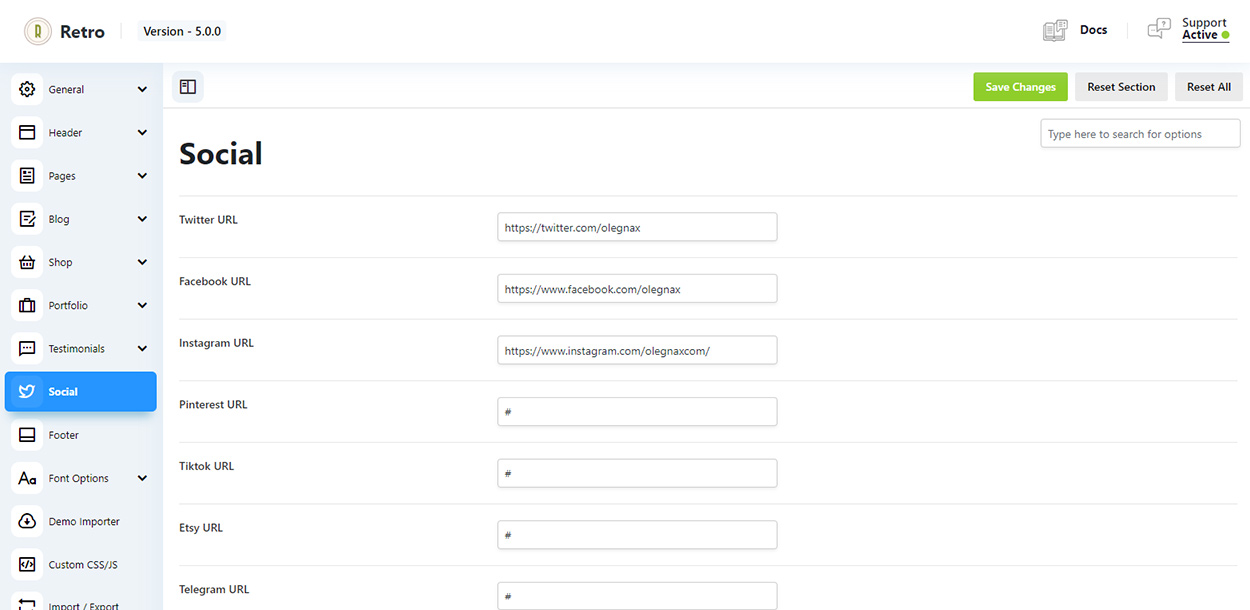Click the Save Changes button
1250x610 pixels.
click(x=1020, y=87)
